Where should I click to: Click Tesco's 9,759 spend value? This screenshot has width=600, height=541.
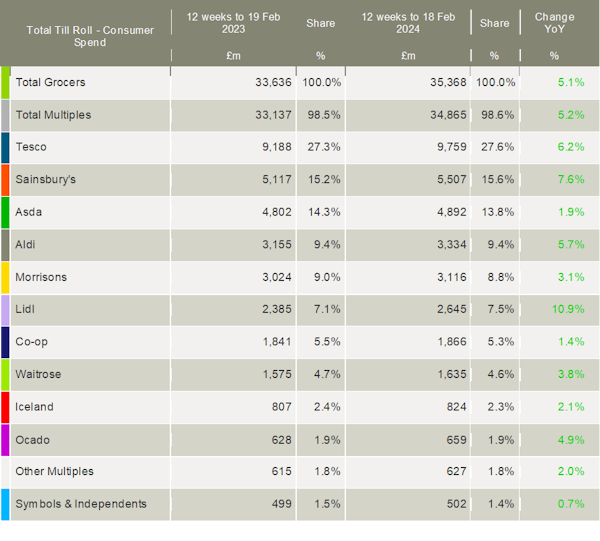point(452,147)
